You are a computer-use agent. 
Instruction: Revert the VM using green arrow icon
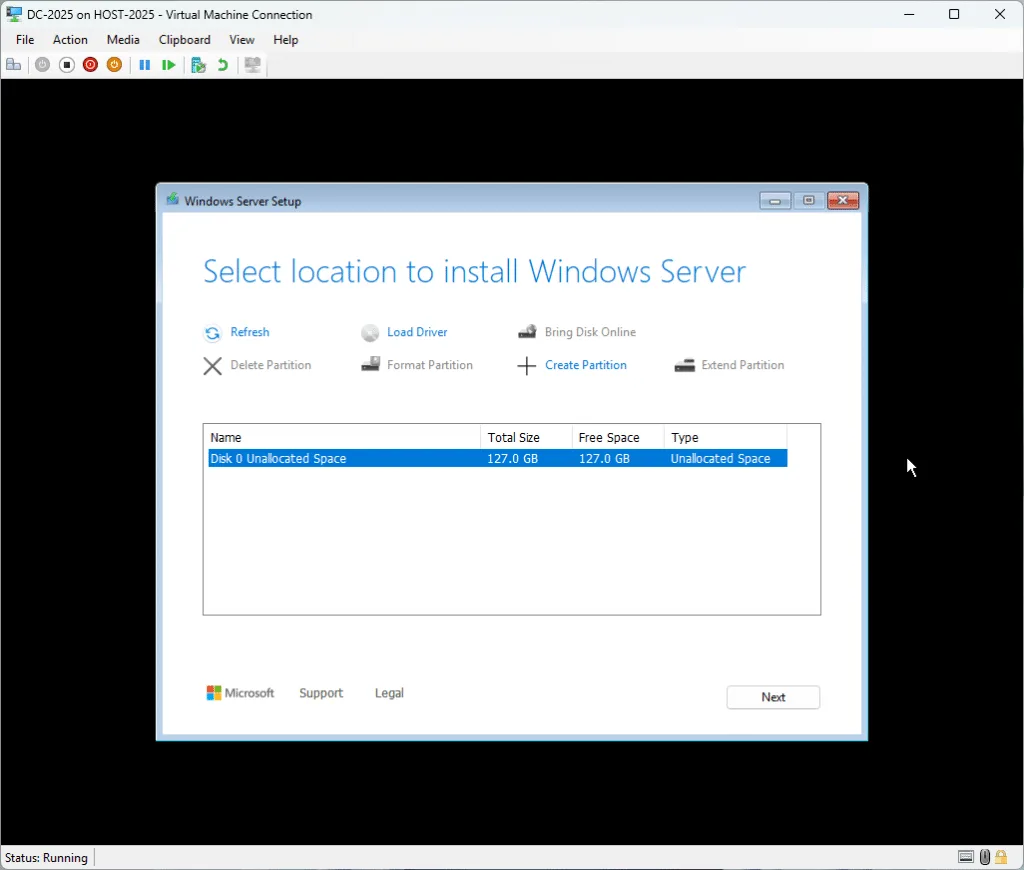pos(223,65)
